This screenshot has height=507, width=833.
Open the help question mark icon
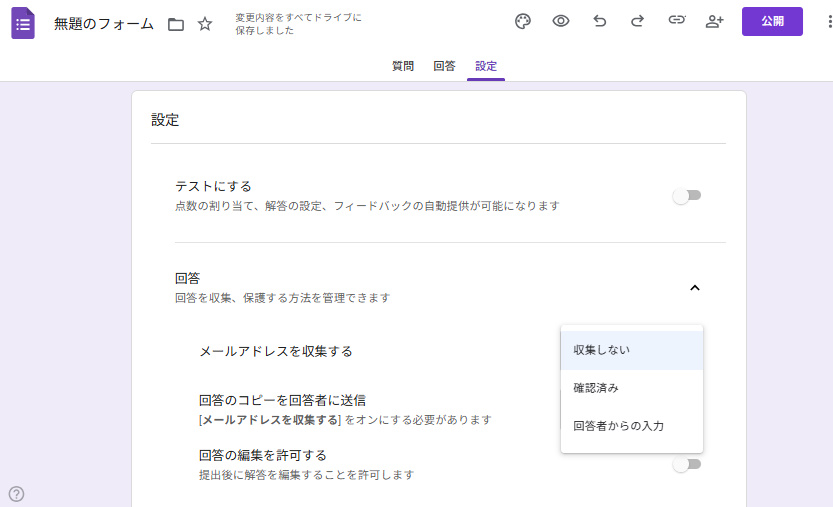point(16,493)
